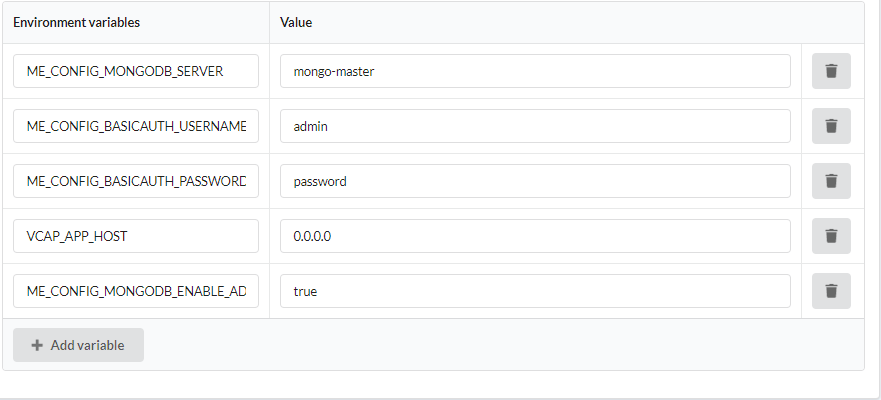The width and height of the screenshot is (881, 400).
Task: Add a new environment variable
Action: pos(78,345)
